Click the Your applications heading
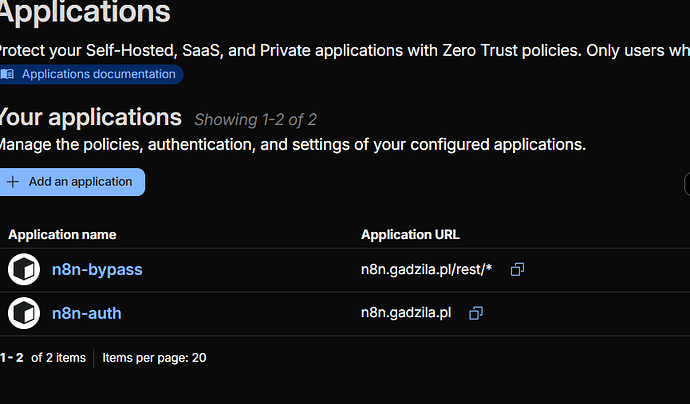The image size is (690, 404). (90, 117)
